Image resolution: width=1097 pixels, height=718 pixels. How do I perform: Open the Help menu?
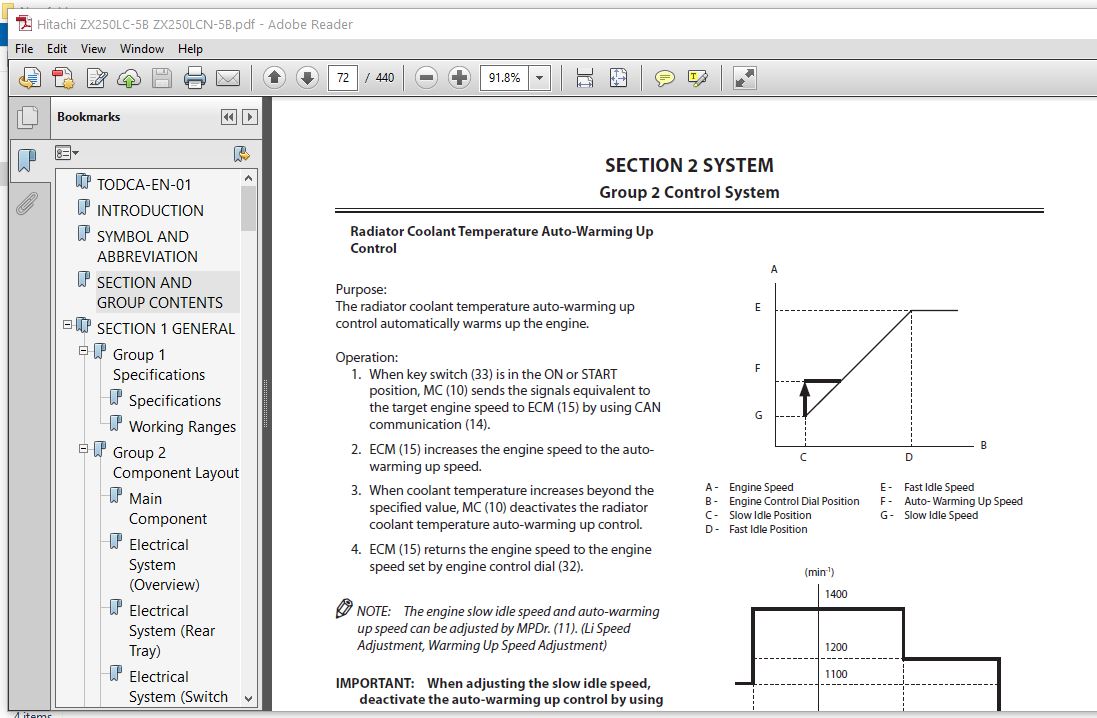pyautogui.click(x=190, y=48)
